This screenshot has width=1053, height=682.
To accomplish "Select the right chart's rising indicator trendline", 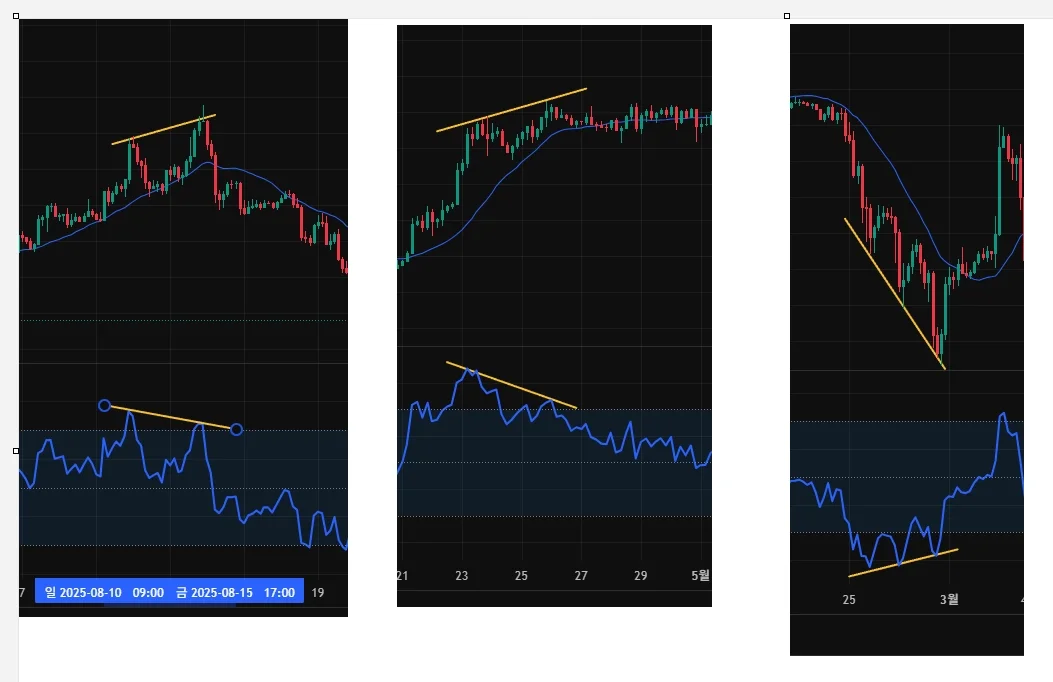I will (x=903, y=563).
